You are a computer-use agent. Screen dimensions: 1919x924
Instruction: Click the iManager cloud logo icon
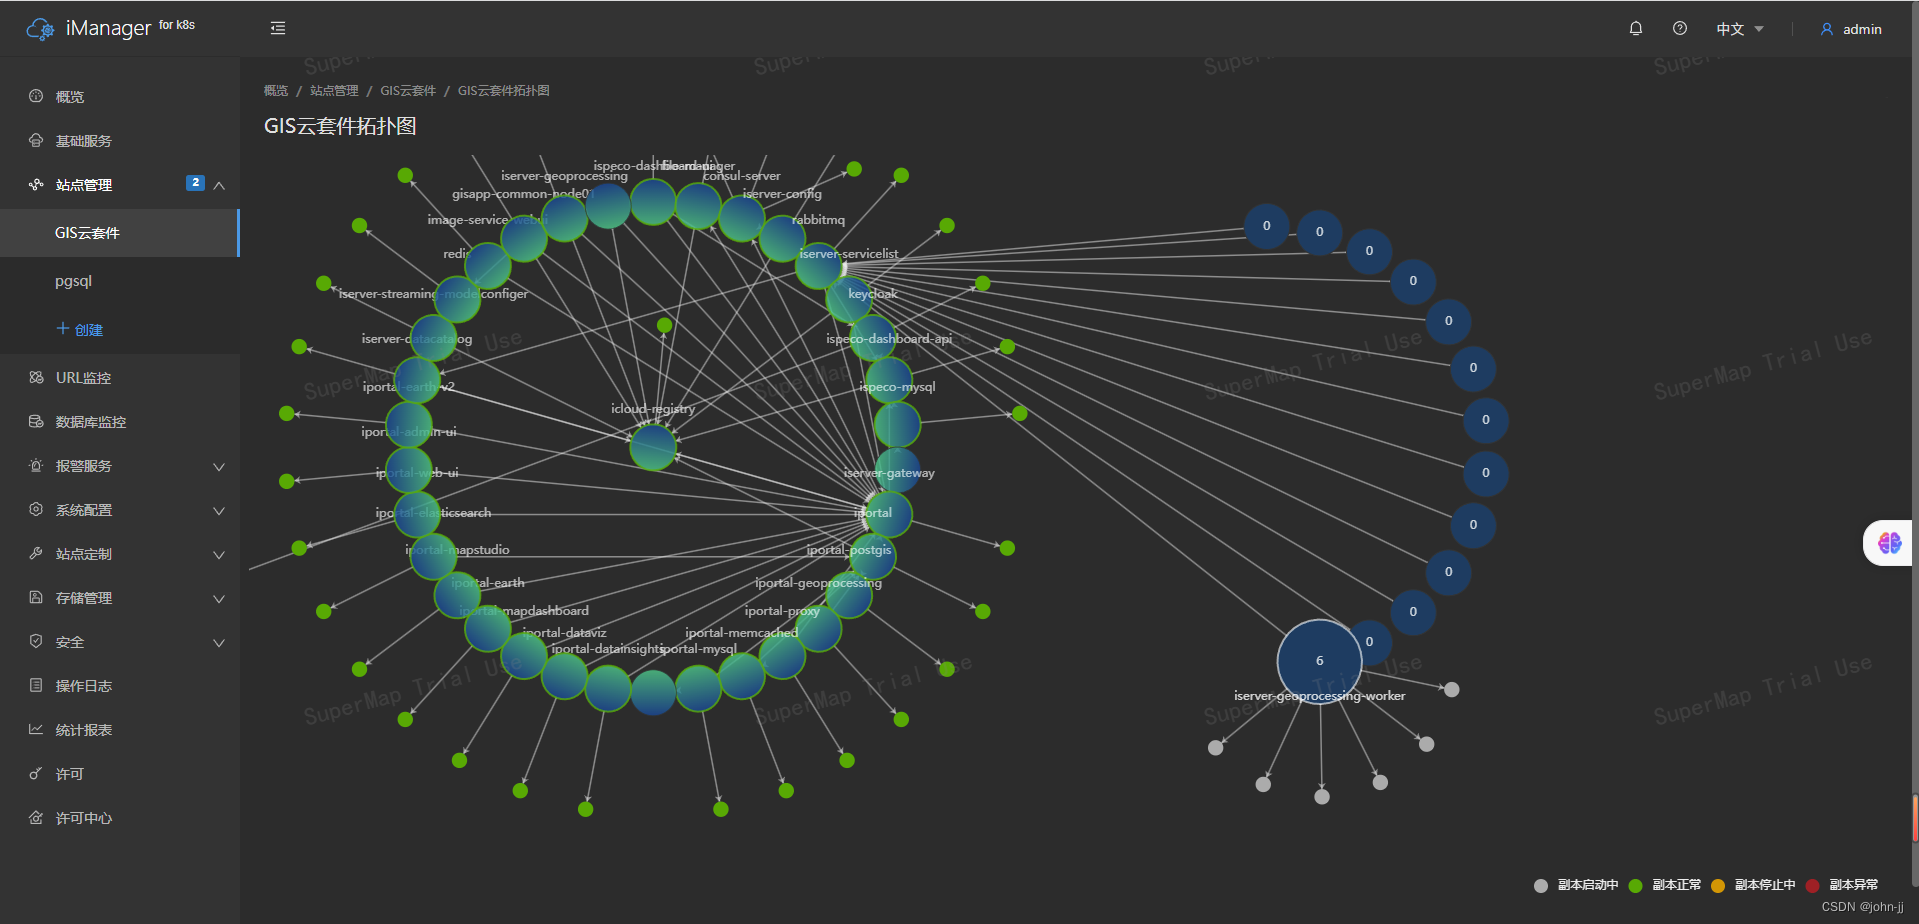point(40,29)
